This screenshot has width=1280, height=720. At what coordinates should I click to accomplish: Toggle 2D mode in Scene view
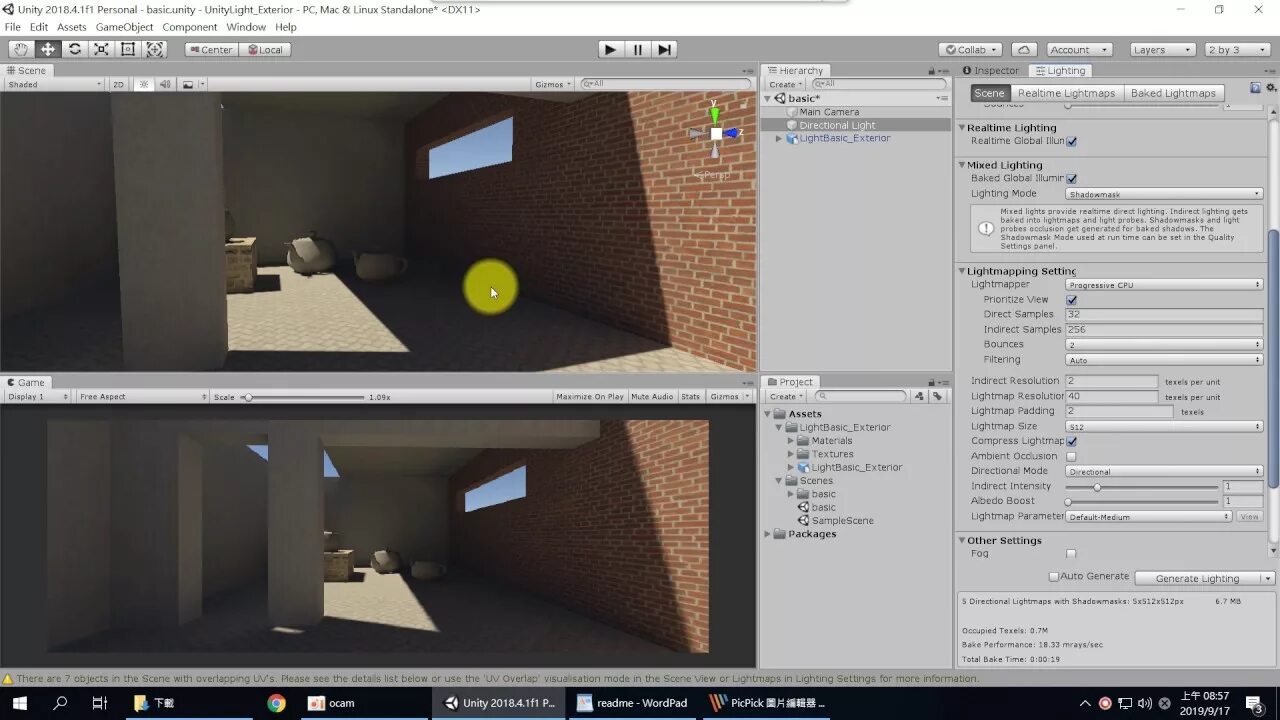(118, 84)
